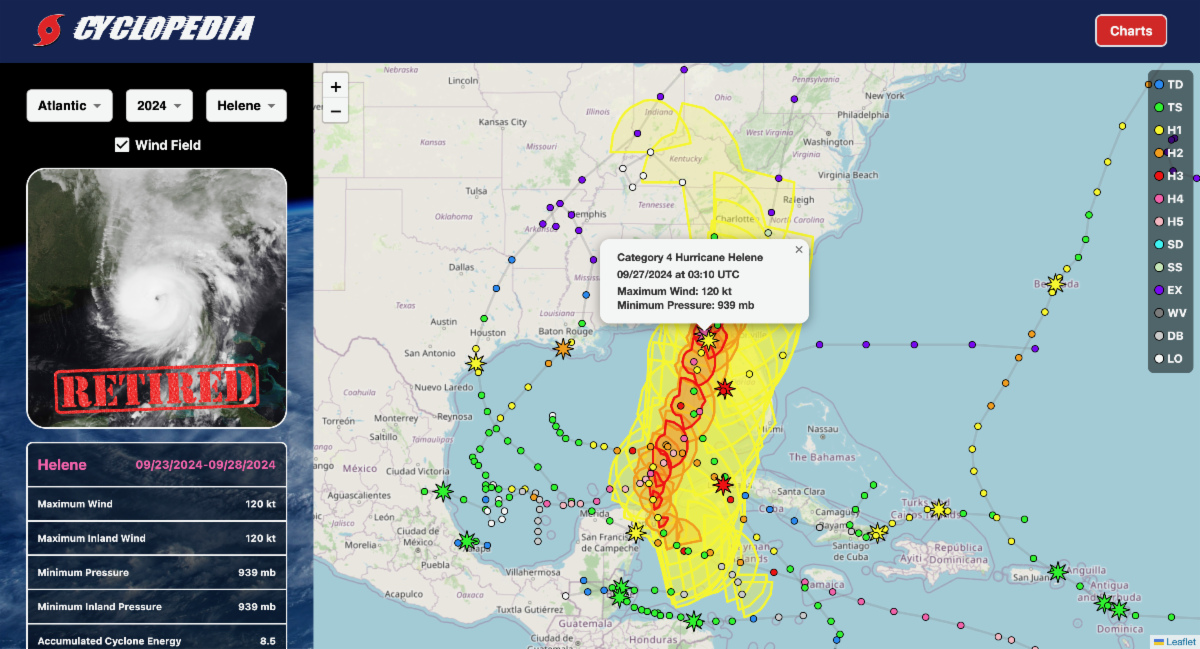Click the Helene satellite image thumbnail
The width and height of the screenshot is (1200, 649).
click(x=157, y=297)
